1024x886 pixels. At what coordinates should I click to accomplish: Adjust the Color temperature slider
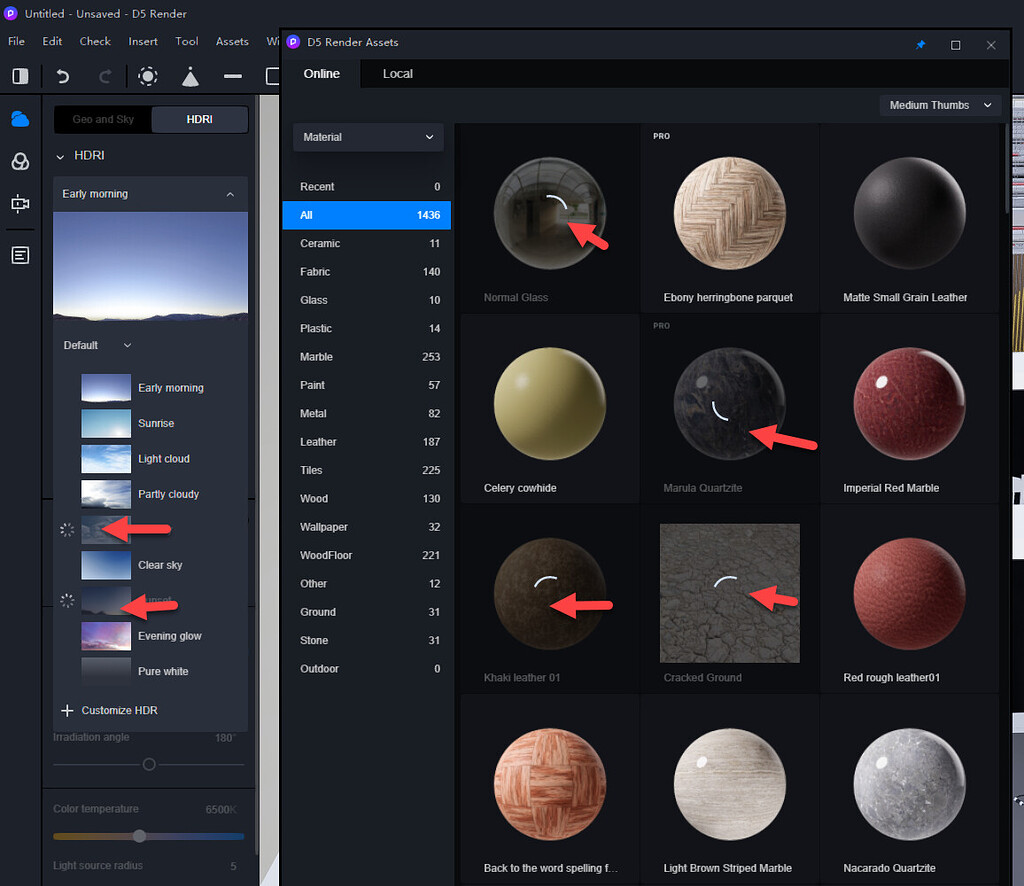pyautogui.click(x=139, y=836)
